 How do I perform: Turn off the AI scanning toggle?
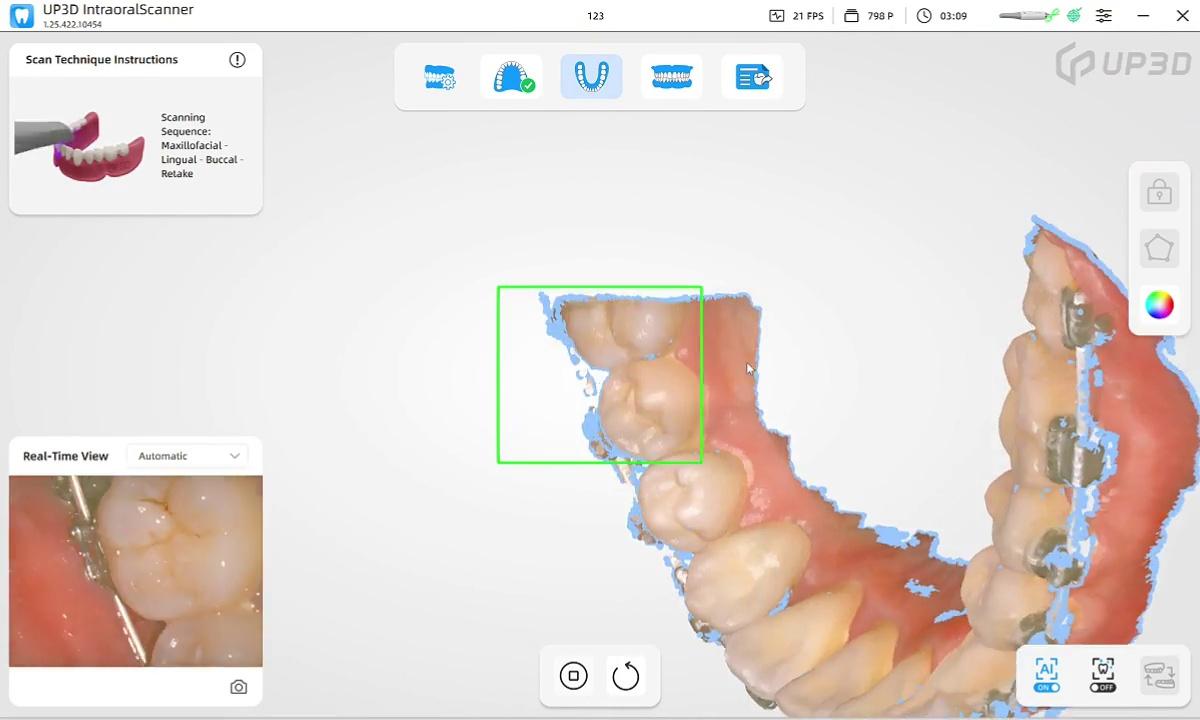tap(1047, 675)
